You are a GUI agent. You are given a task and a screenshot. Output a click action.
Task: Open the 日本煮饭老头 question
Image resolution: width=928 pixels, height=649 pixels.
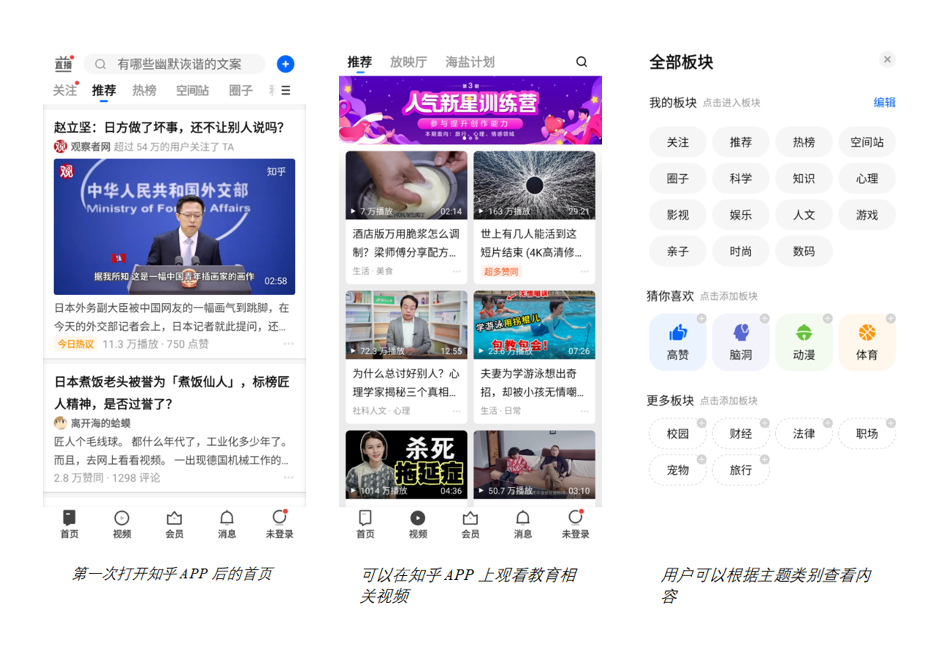click(x=172, y=393)
